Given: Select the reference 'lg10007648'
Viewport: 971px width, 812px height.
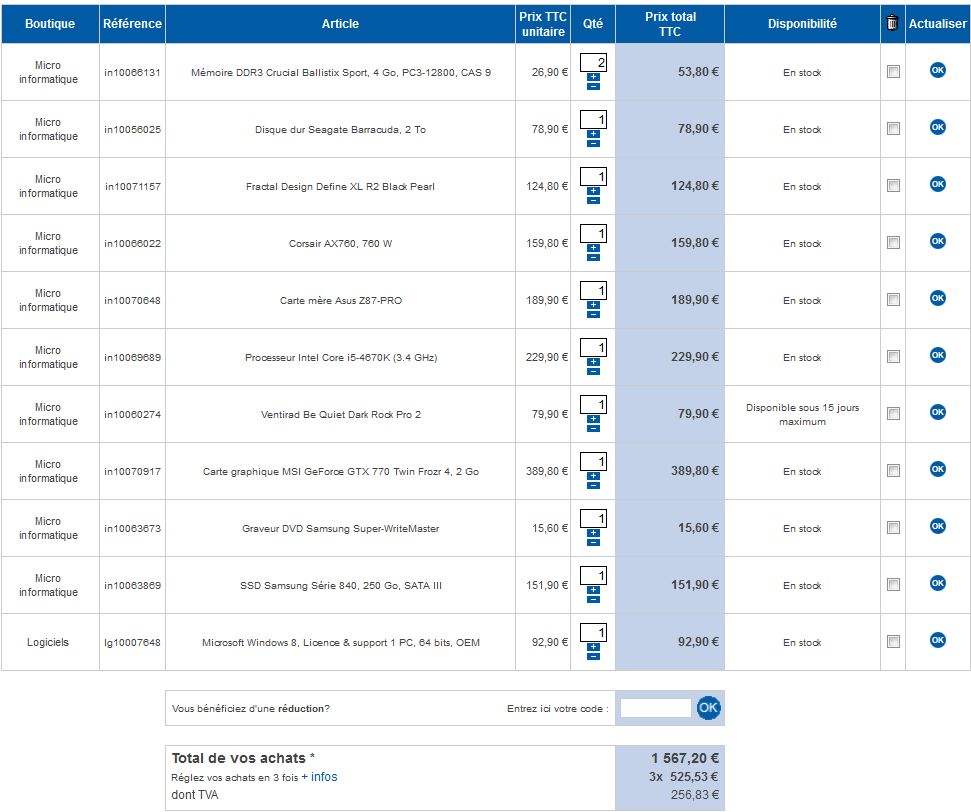Looking at the screenshot, I should (132, 642).
